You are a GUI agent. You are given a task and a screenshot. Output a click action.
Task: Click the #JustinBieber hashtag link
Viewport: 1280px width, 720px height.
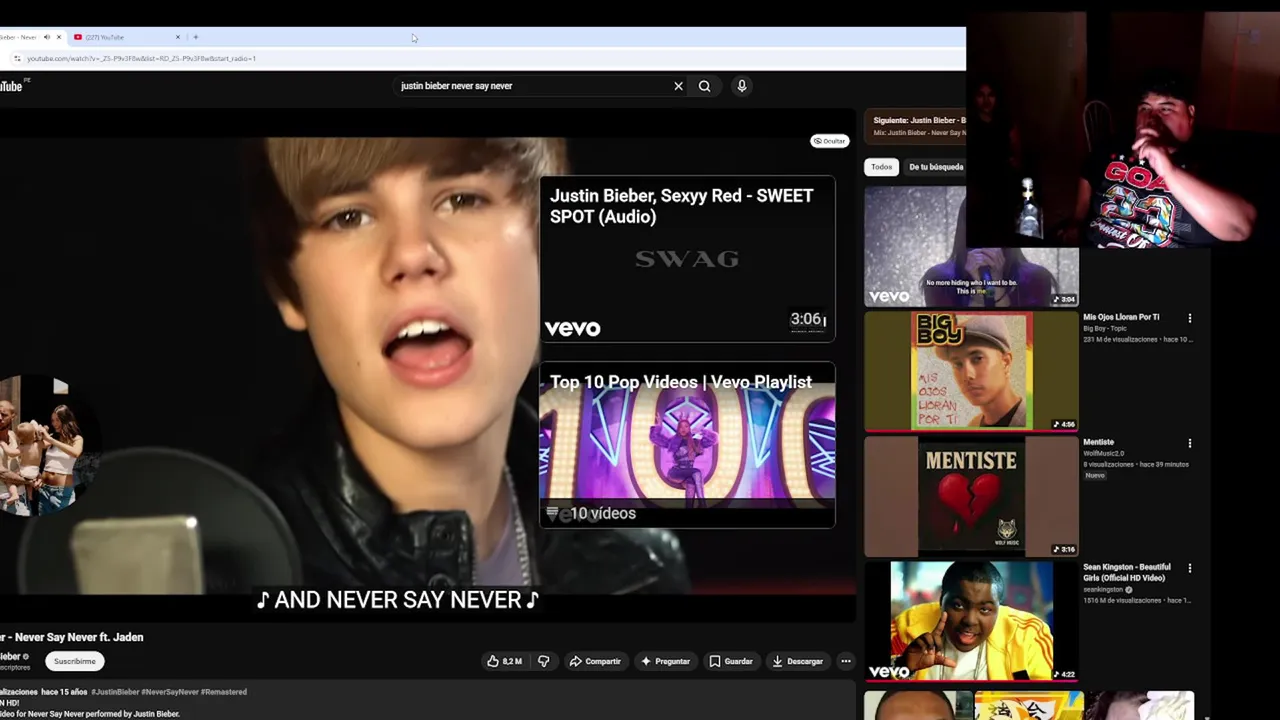[x=115, y=692]
